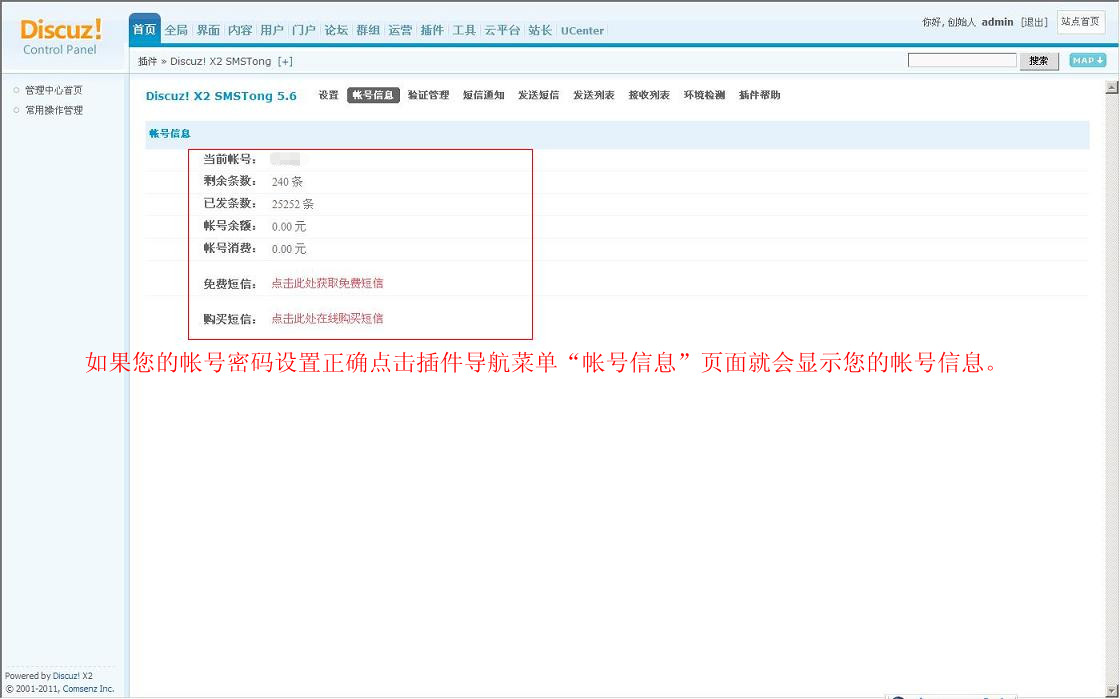Click the 0.00 元 value beside 帐号余额
Screen dimensions: 1120x699
point(289,226)
